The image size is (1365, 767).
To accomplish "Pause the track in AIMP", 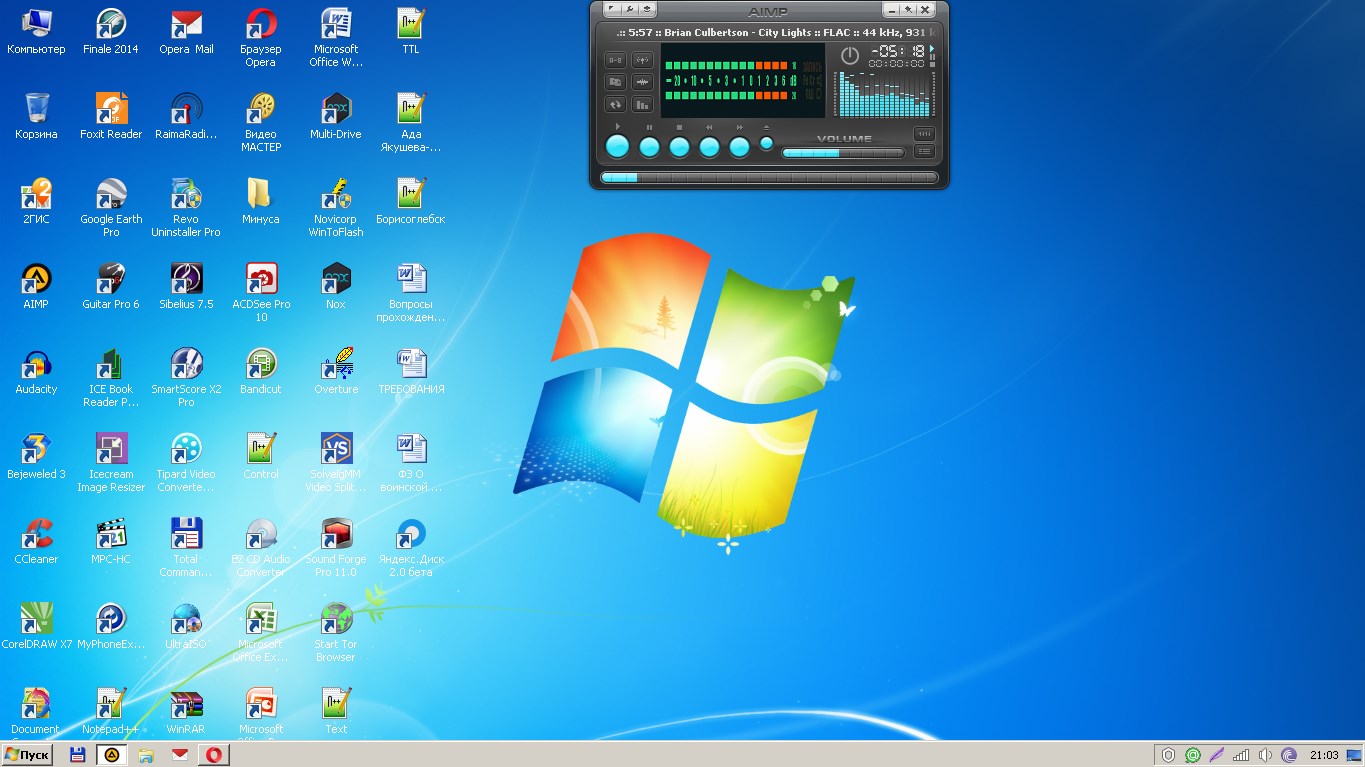I will (649, 147).
